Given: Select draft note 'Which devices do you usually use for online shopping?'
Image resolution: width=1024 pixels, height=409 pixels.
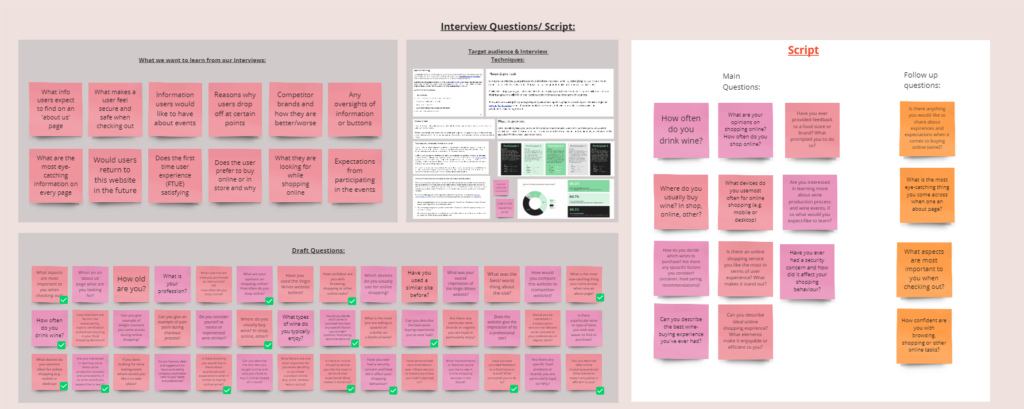Looking at the screenshot, I should click(x=378, y=284).
